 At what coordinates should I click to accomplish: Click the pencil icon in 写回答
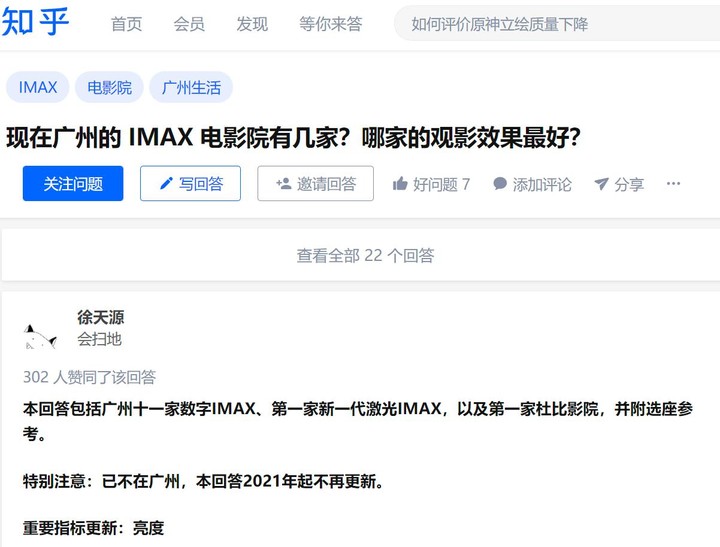[x=166, y=184]
